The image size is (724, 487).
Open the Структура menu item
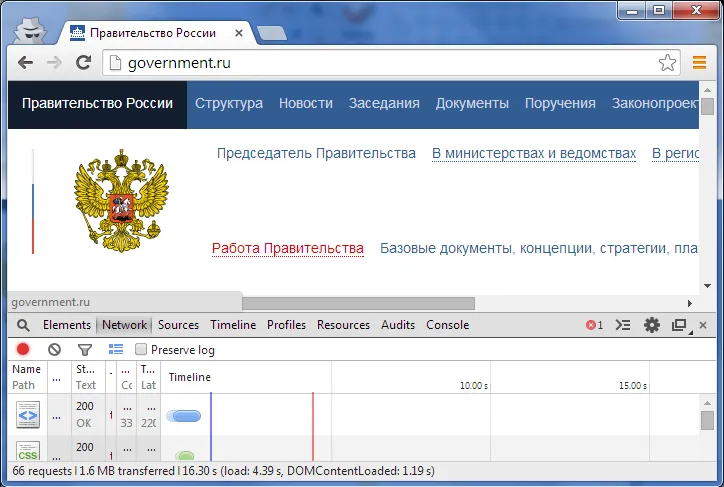tap(229, 103)
